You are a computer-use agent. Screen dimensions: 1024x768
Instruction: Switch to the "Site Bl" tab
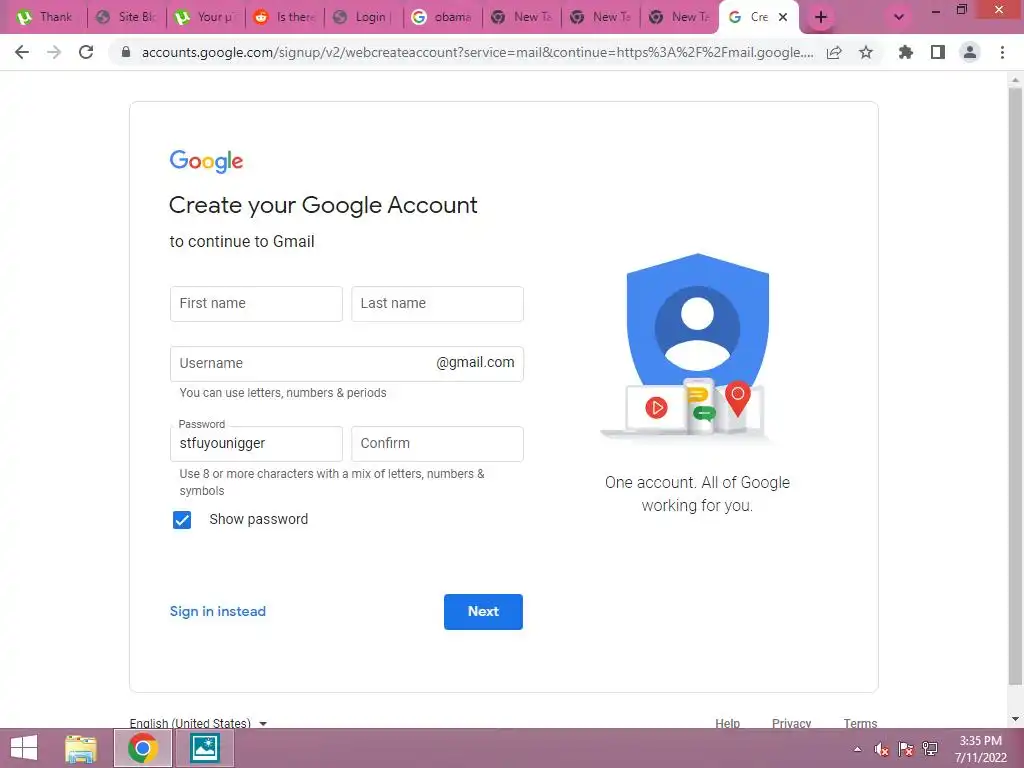coord(127,17)
